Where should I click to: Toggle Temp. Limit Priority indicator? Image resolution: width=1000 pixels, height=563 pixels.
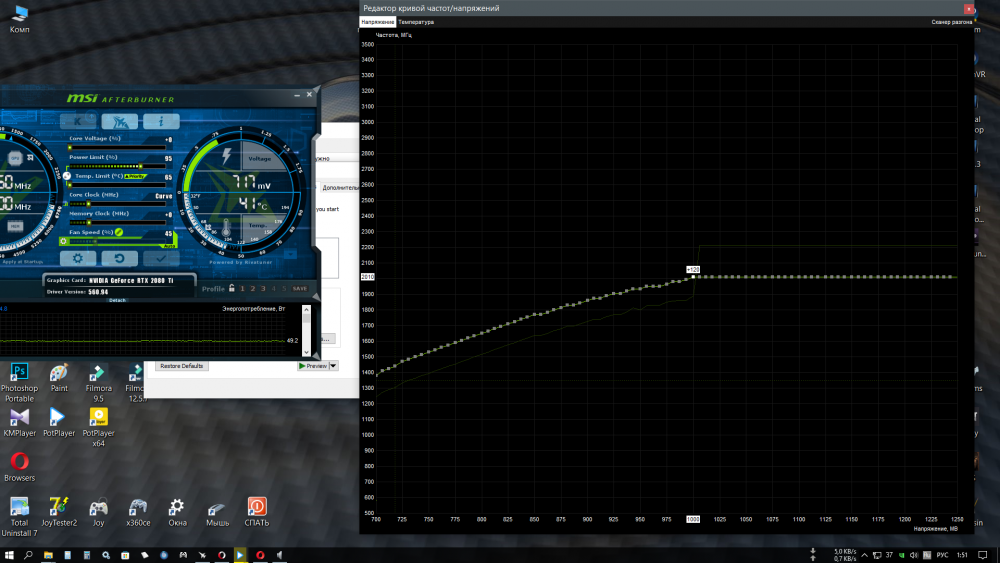click(135, 176)
